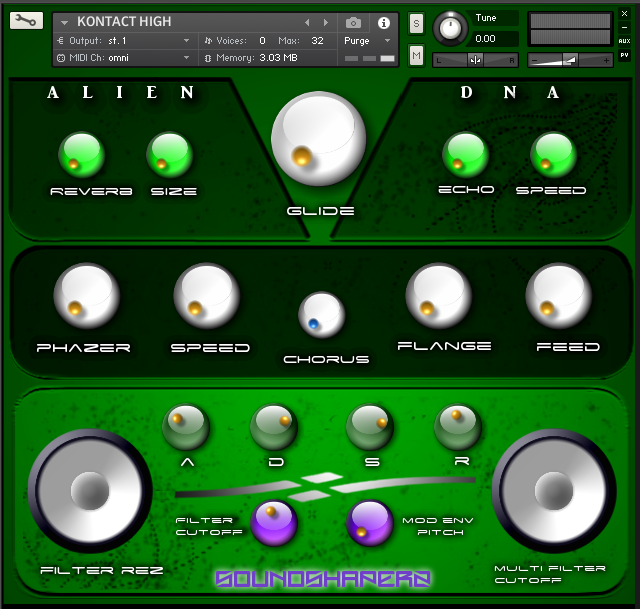Viewport: 640px width, 609px height.
Task: Click the Attack (A) envelope knob
Action: point(186,427)
